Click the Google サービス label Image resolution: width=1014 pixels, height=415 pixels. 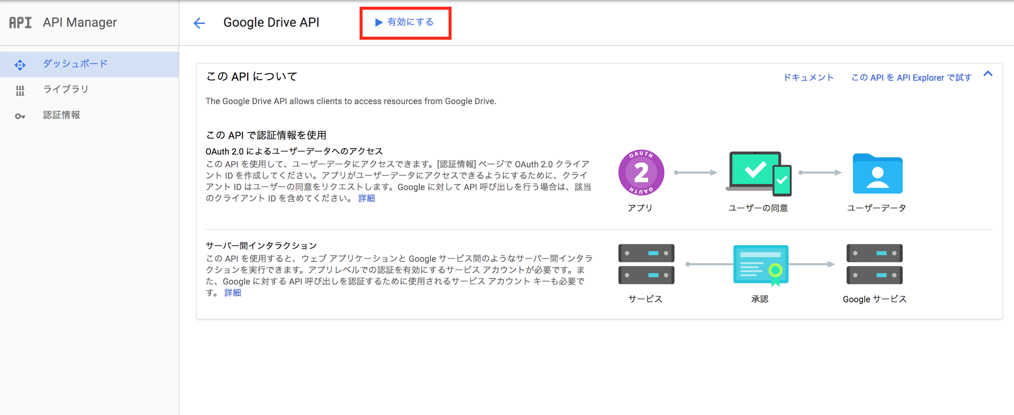pos(875,299)
